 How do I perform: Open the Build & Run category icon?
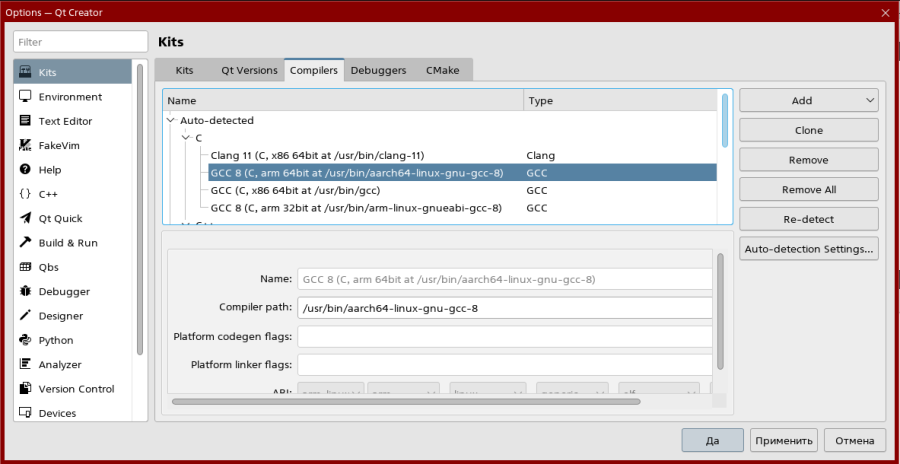tap(25, 243)
